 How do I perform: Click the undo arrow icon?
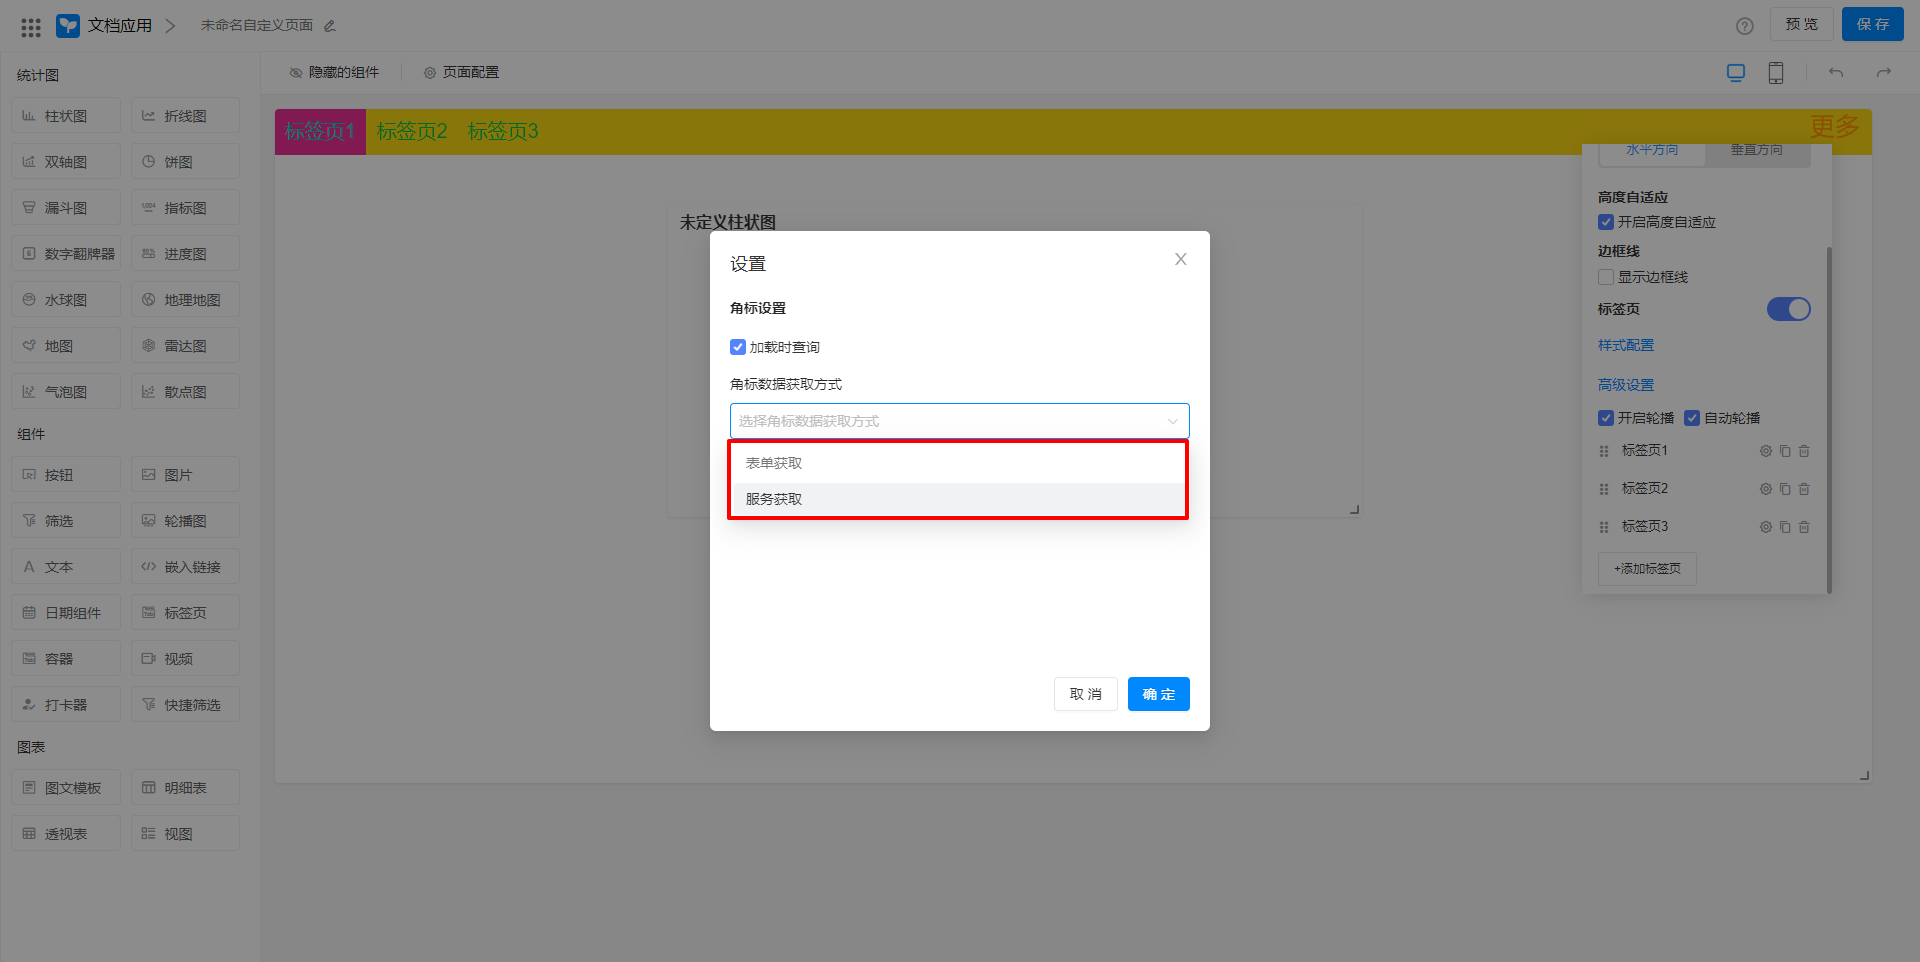[x=1836, y=73]
